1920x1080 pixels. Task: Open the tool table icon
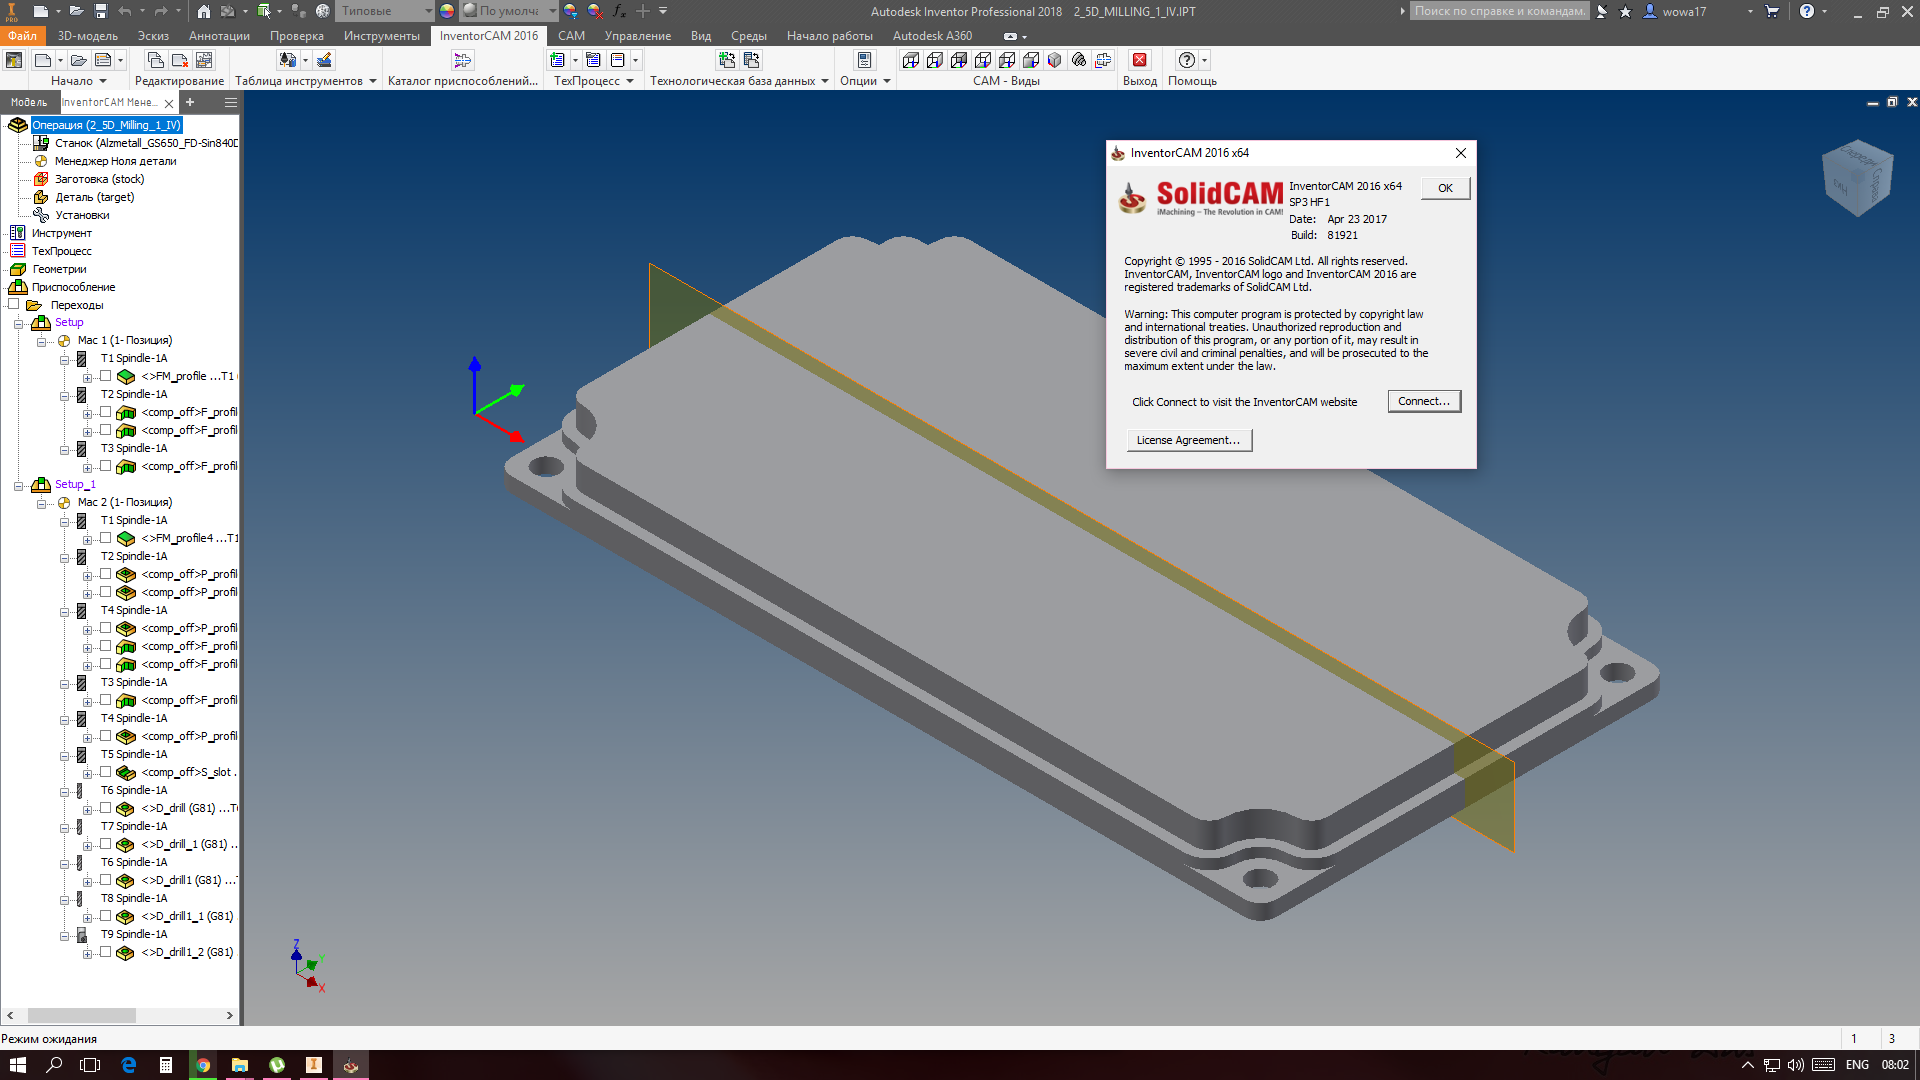tap(287, 60)
